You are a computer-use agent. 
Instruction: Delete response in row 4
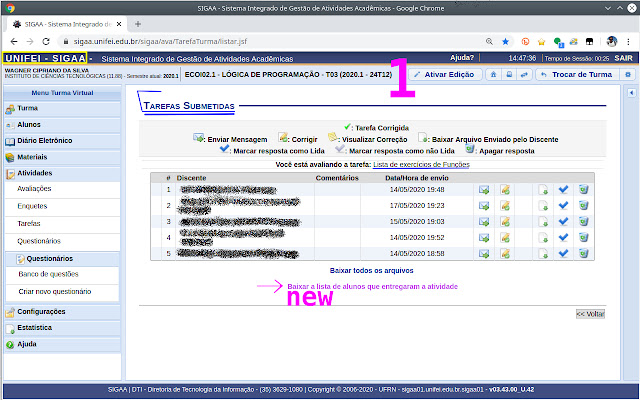584,238
